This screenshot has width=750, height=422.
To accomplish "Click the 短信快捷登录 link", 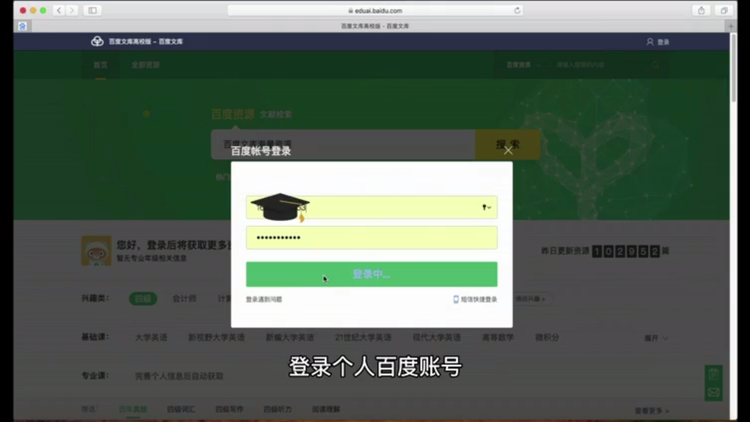I will pos(475,300).
